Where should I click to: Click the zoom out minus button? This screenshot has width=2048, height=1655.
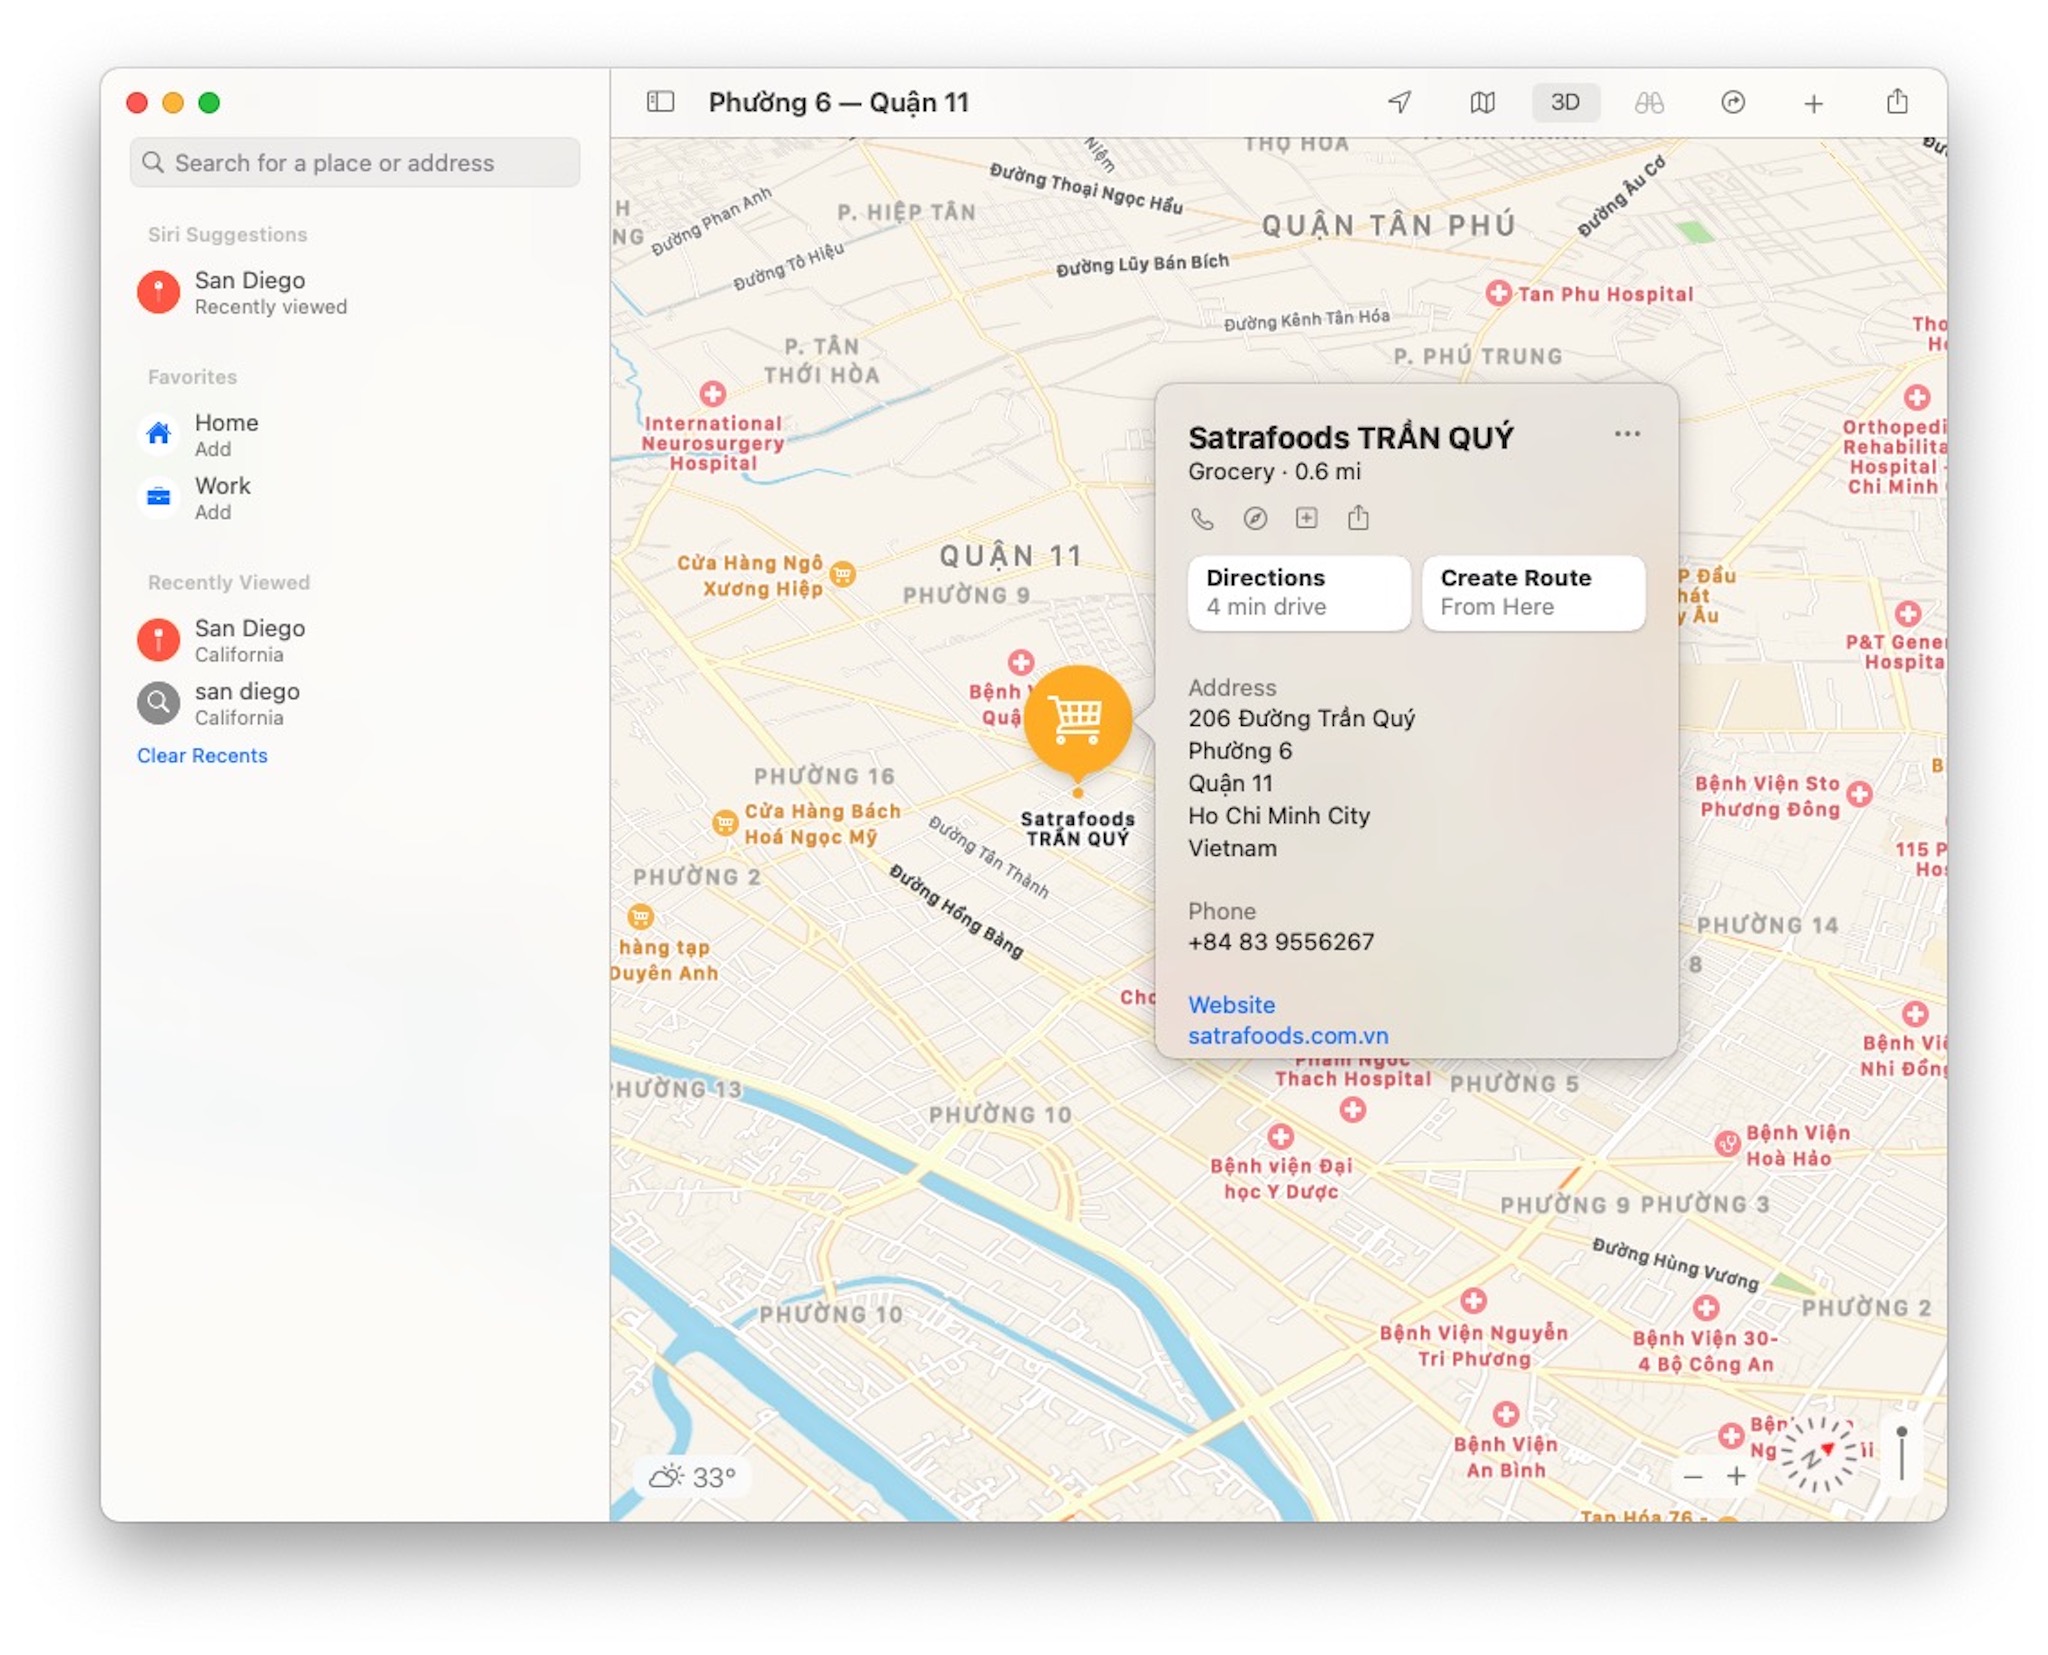pos(1693,1476)
